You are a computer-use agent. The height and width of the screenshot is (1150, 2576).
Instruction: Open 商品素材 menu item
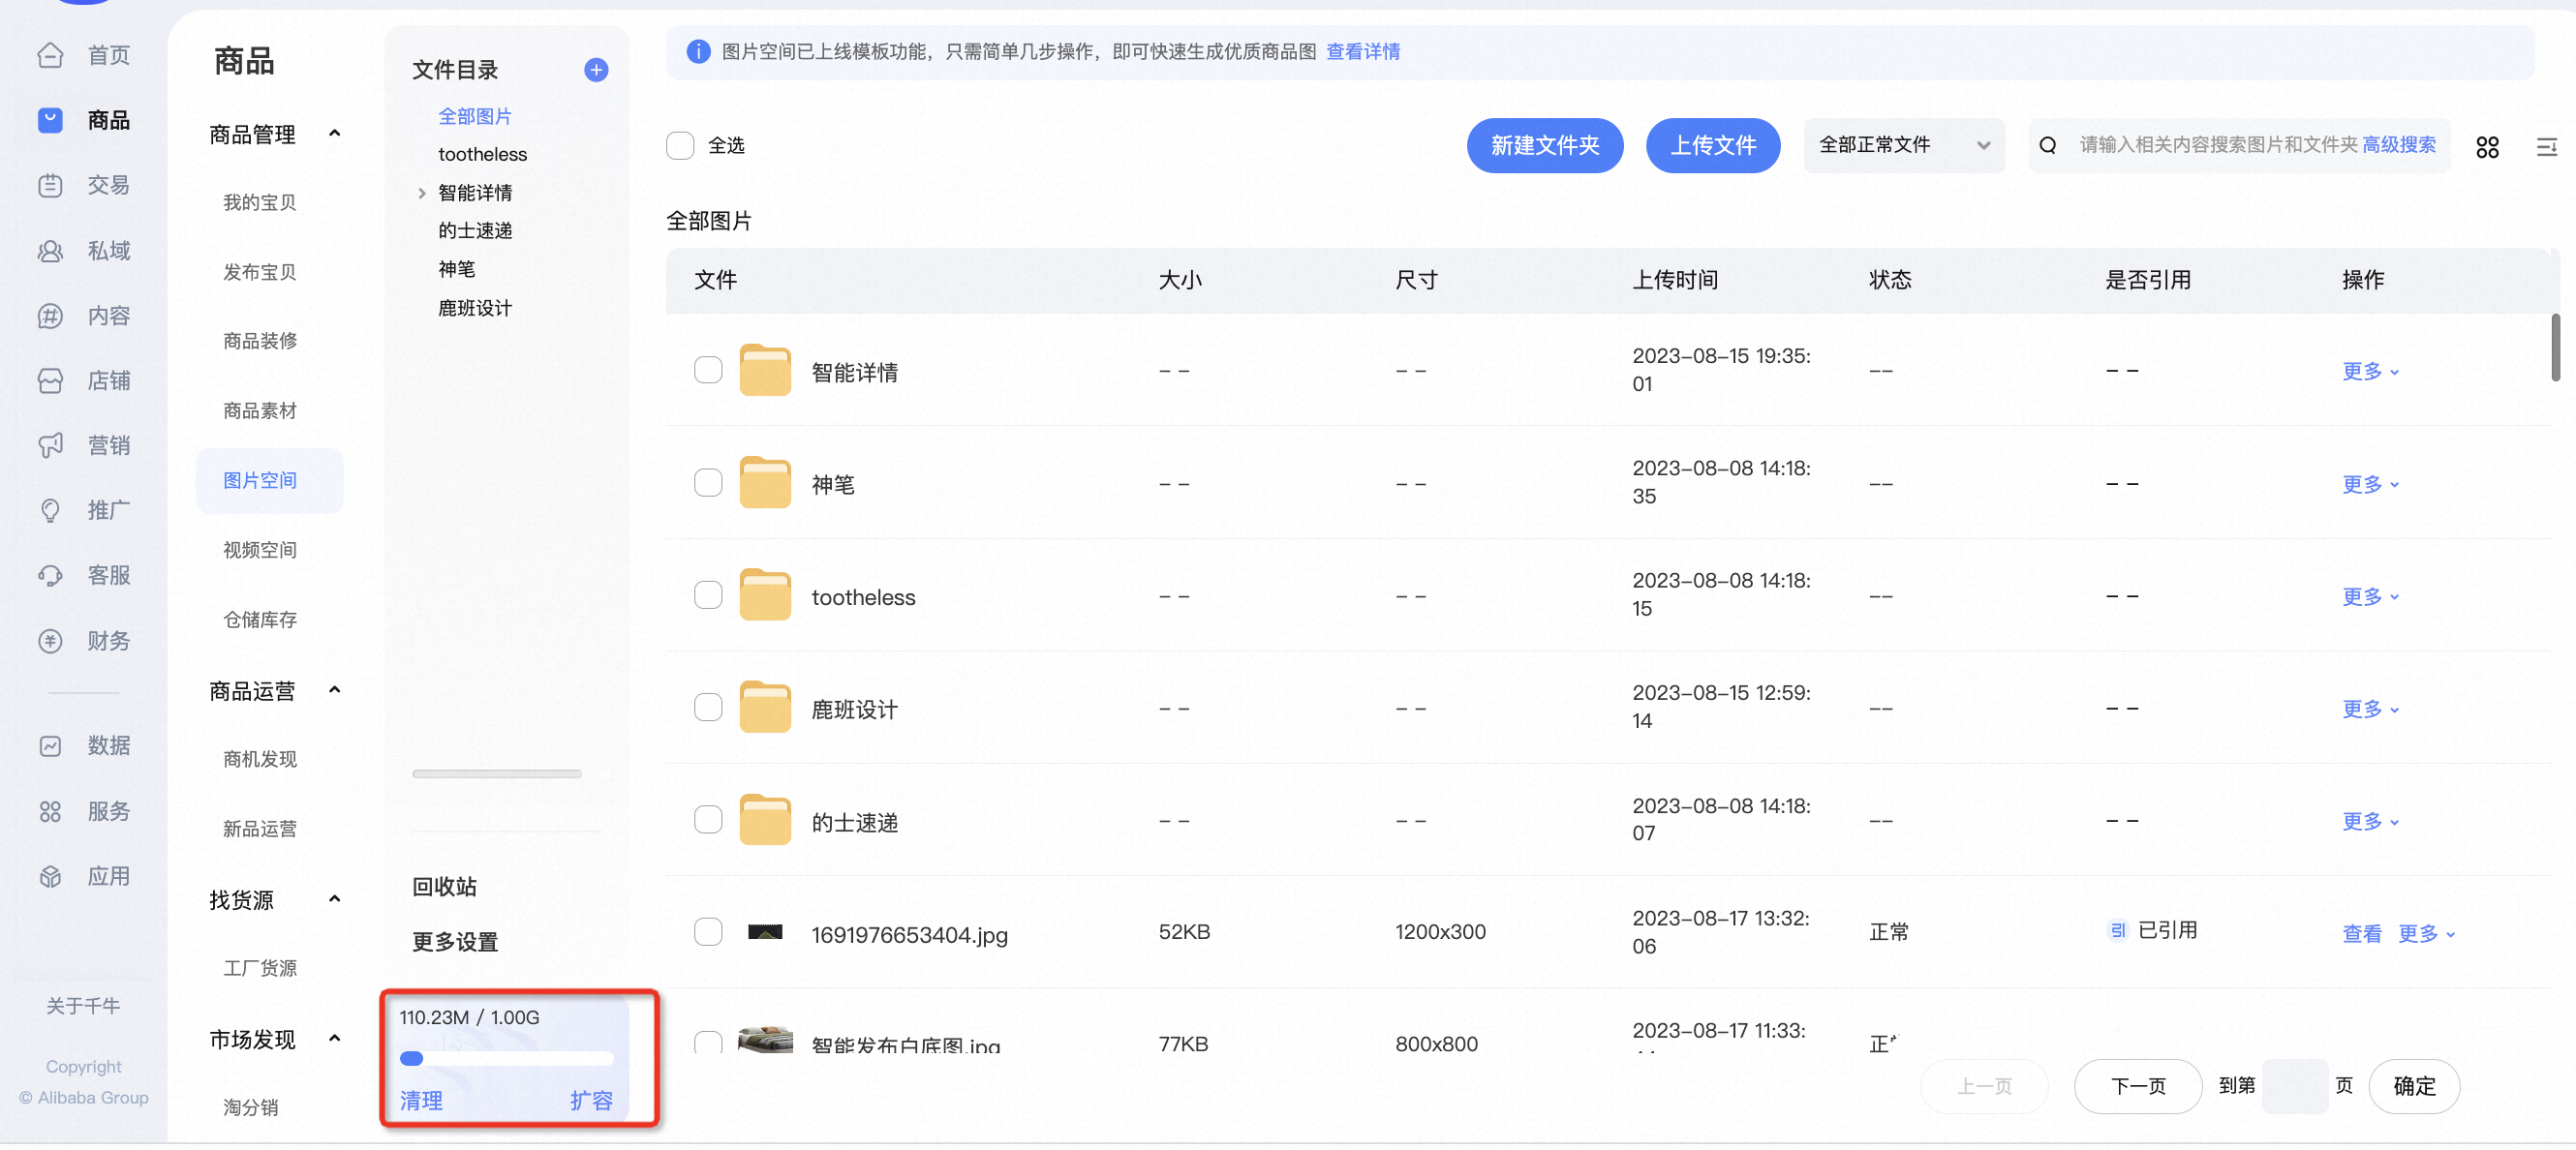pos(260,411)
